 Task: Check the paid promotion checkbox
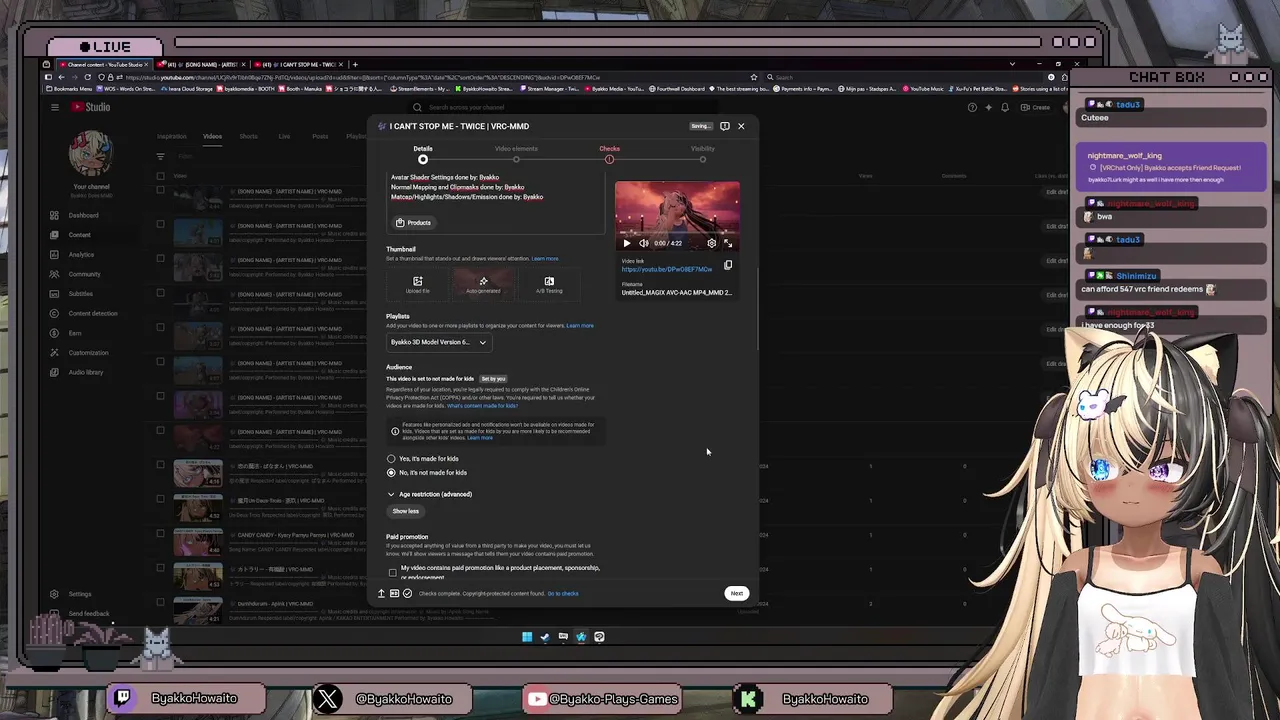pos(392,573)
